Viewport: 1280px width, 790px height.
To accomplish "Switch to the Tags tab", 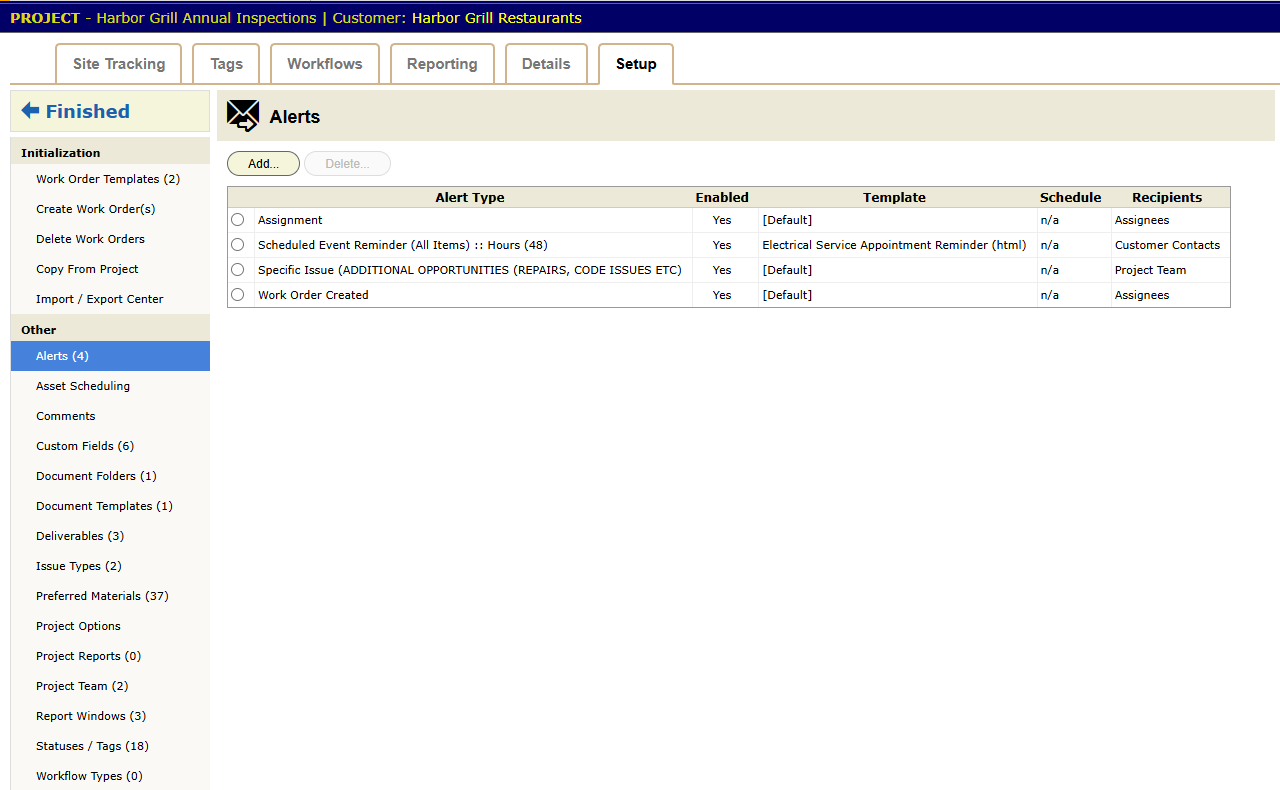I will [x=226, y=64].
